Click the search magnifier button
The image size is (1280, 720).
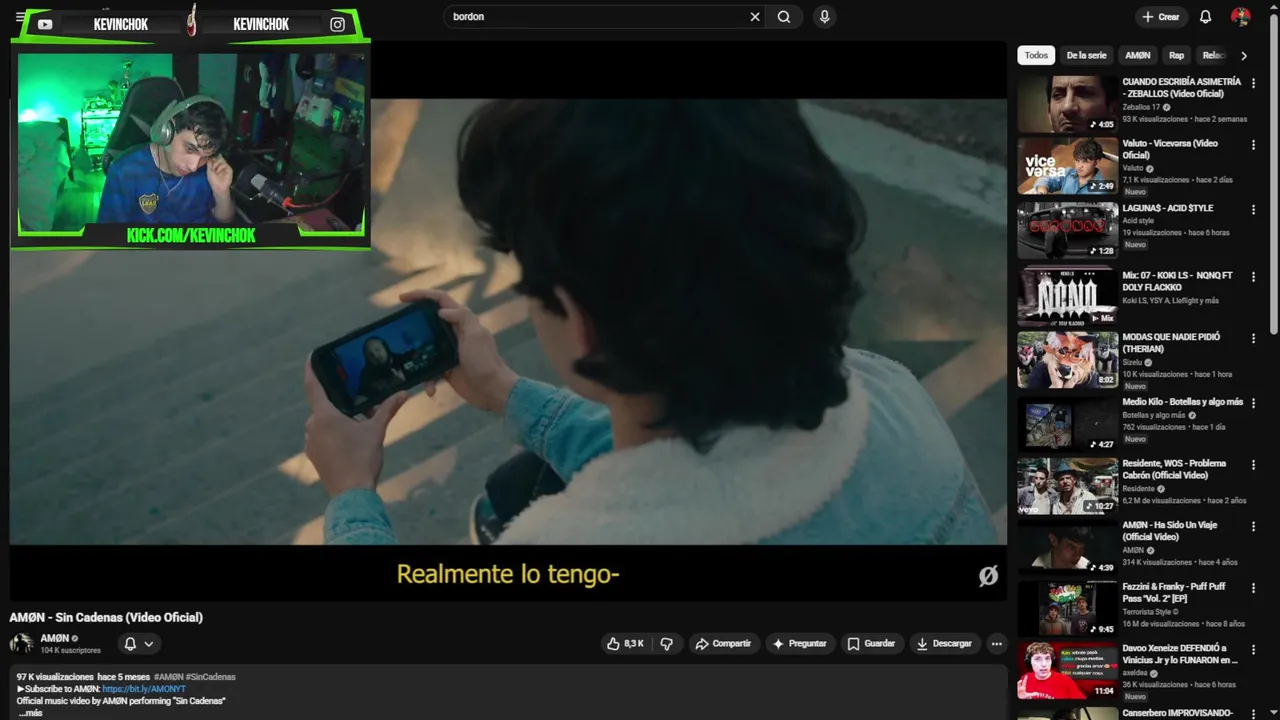(x=784, y=16)
